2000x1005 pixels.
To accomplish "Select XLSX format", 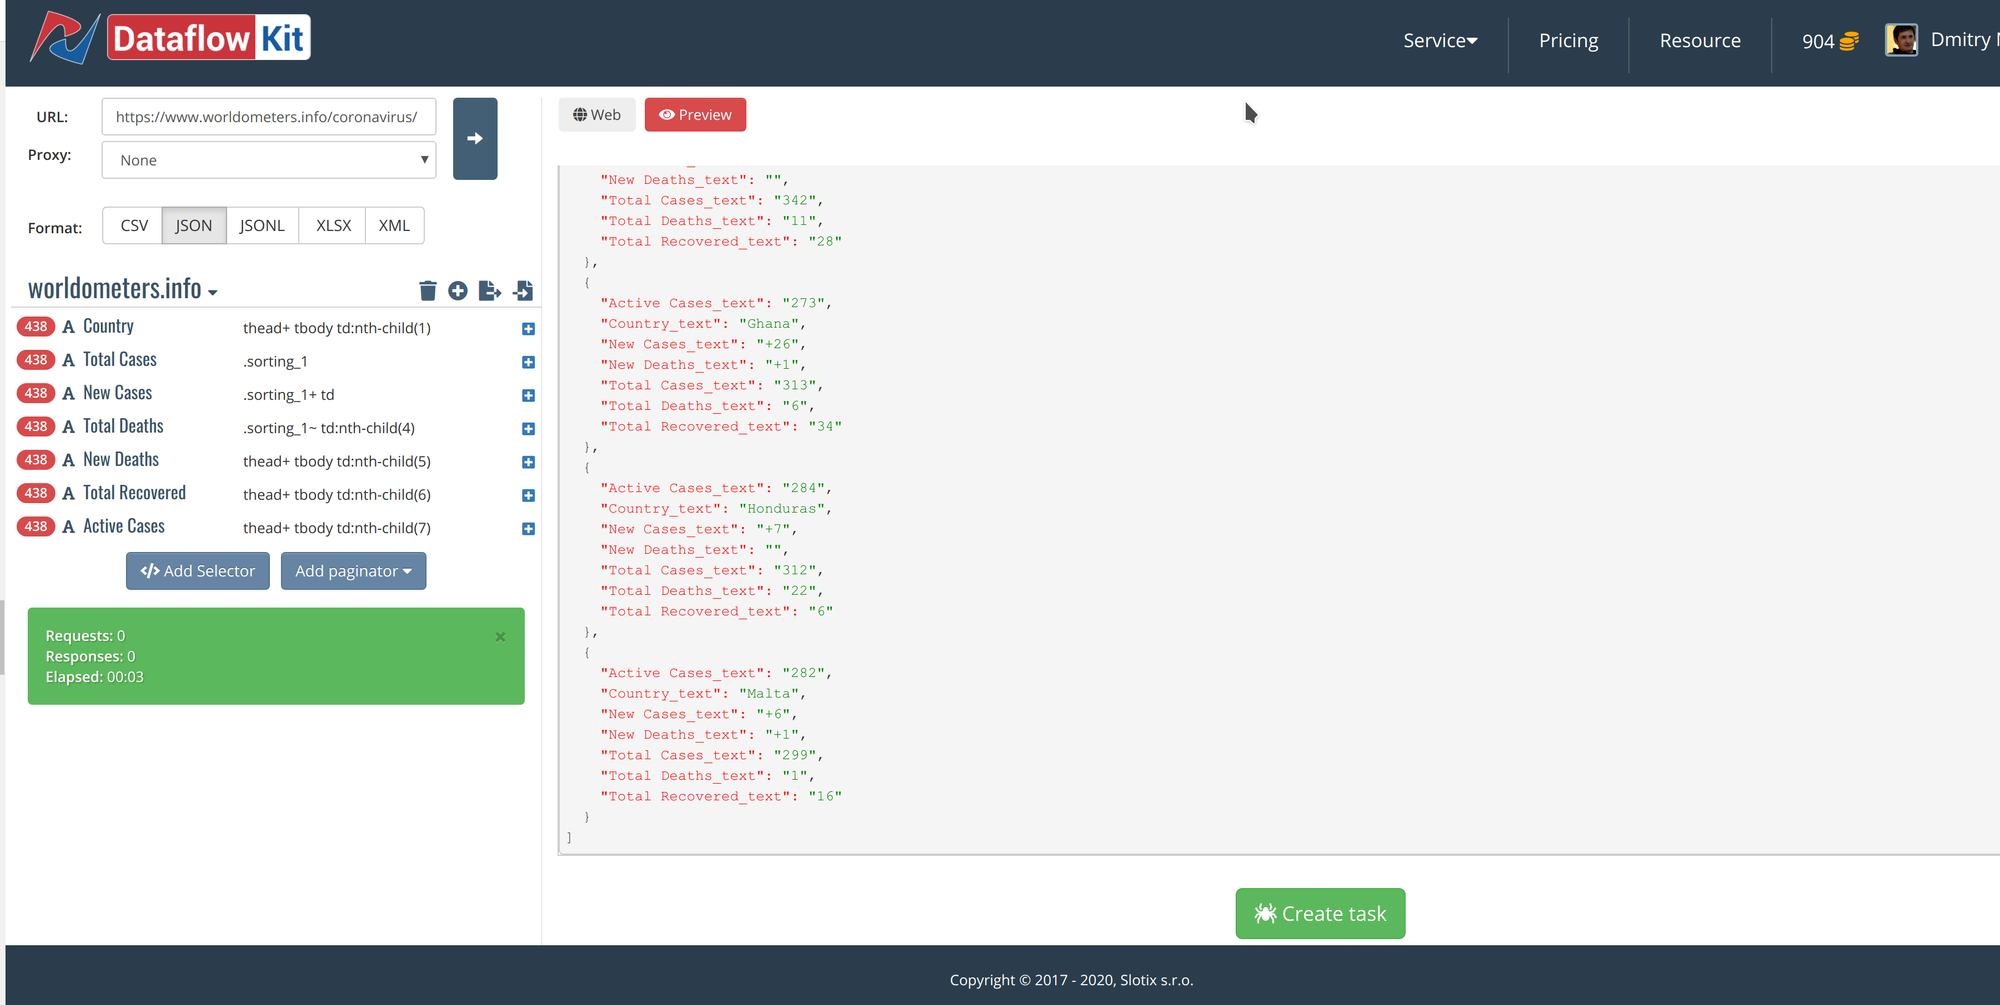I will [x=333, y=226].
